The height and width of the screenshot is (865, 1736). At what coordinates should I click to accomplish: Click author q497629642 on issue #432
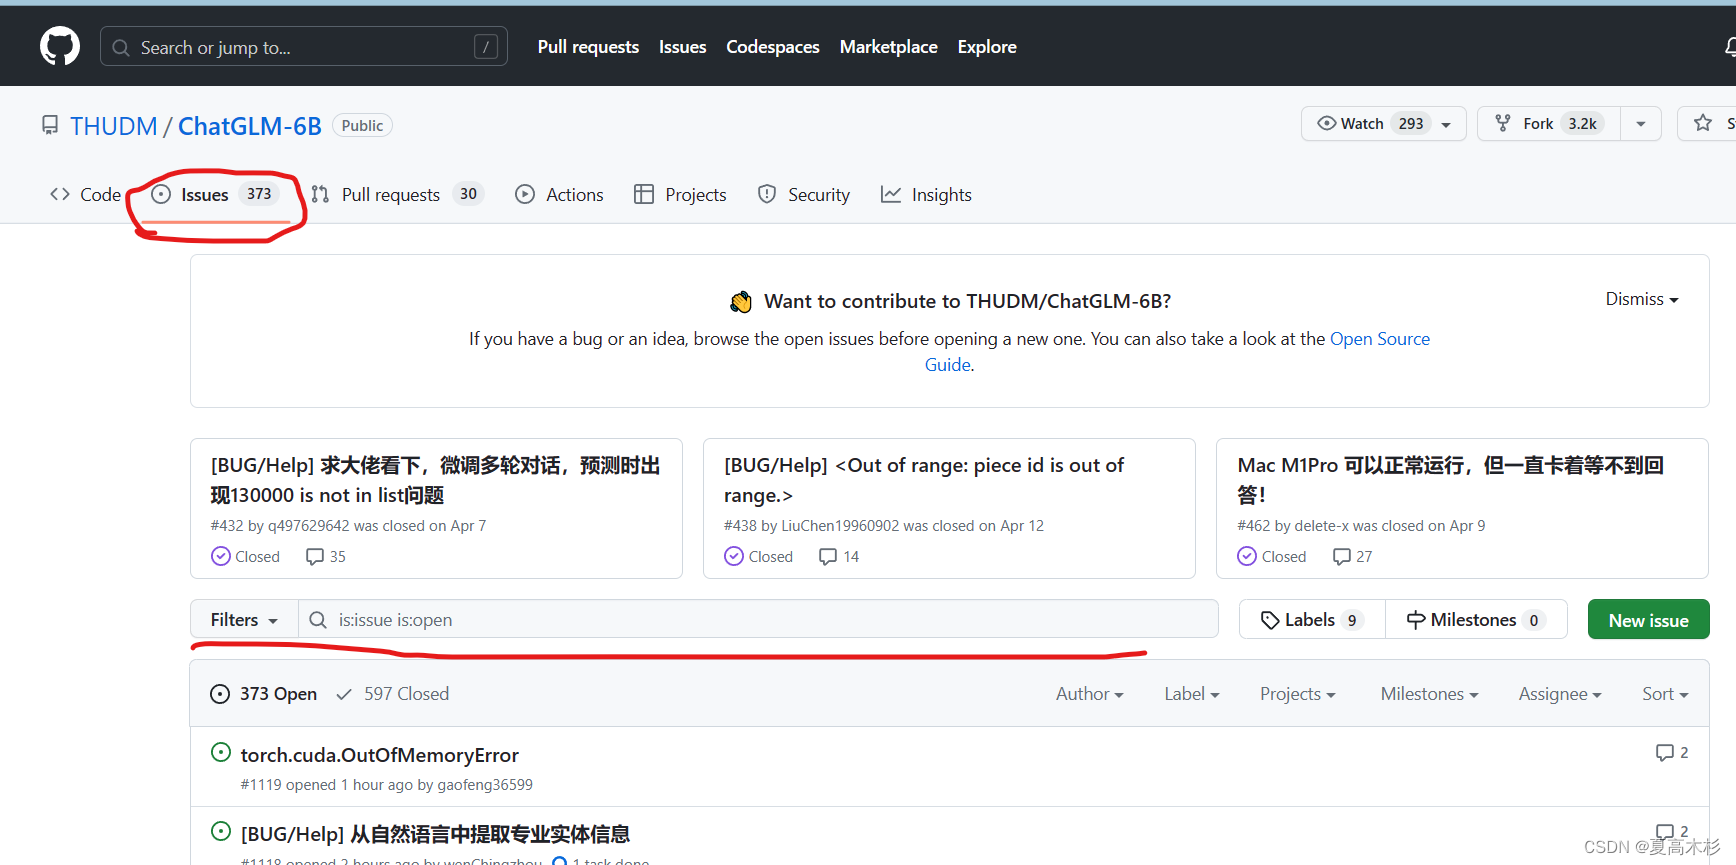point(308,526)
